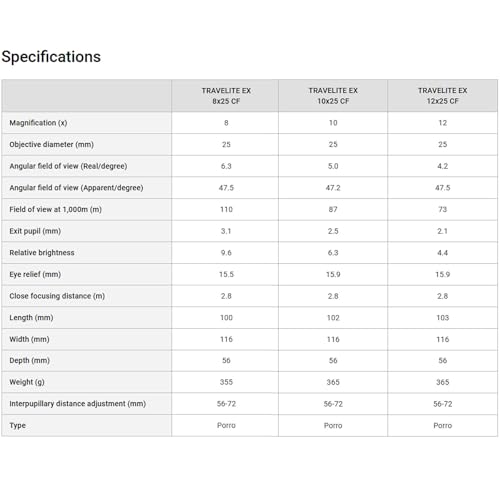This screenshot has width=500, height=500.
Task: Click the Close focusing distance (m) label
Action: 57,296
